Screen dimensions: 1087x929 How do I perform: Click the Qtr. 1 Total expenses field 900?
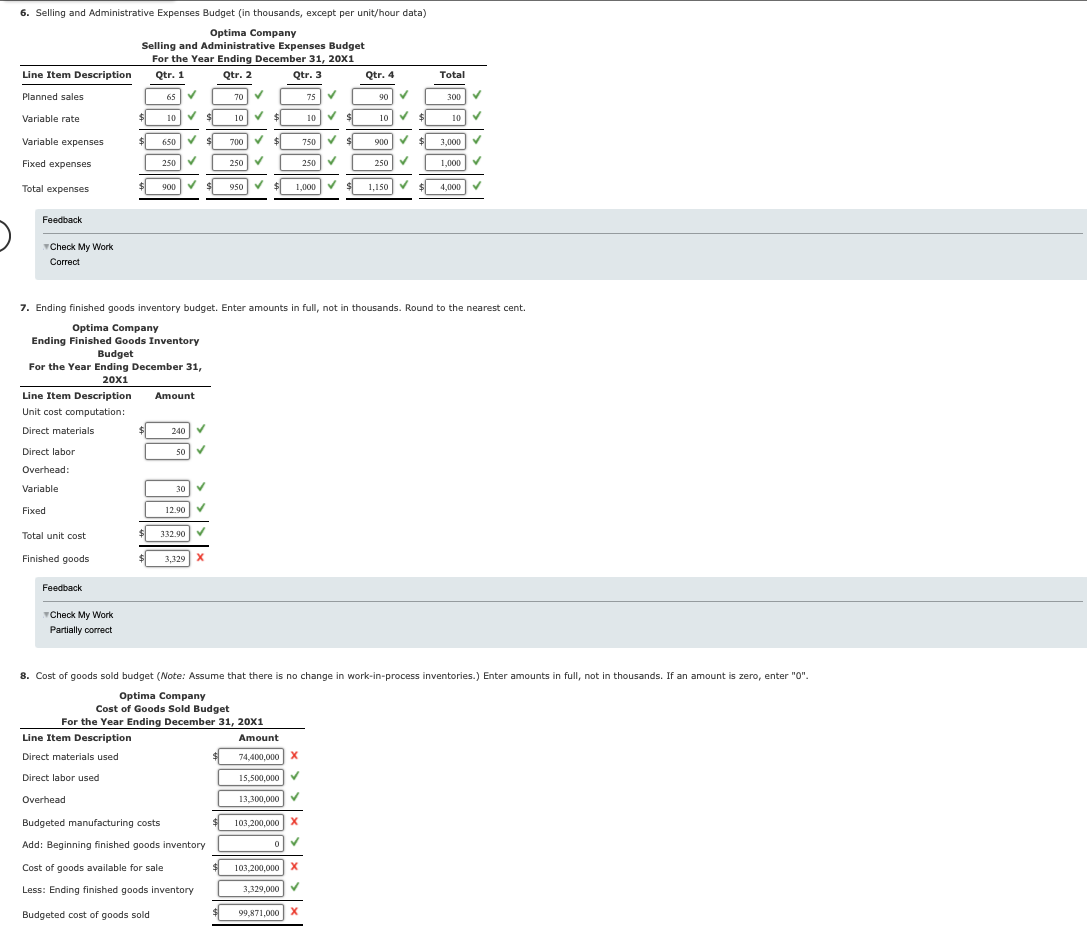click(x=163, y=186)
